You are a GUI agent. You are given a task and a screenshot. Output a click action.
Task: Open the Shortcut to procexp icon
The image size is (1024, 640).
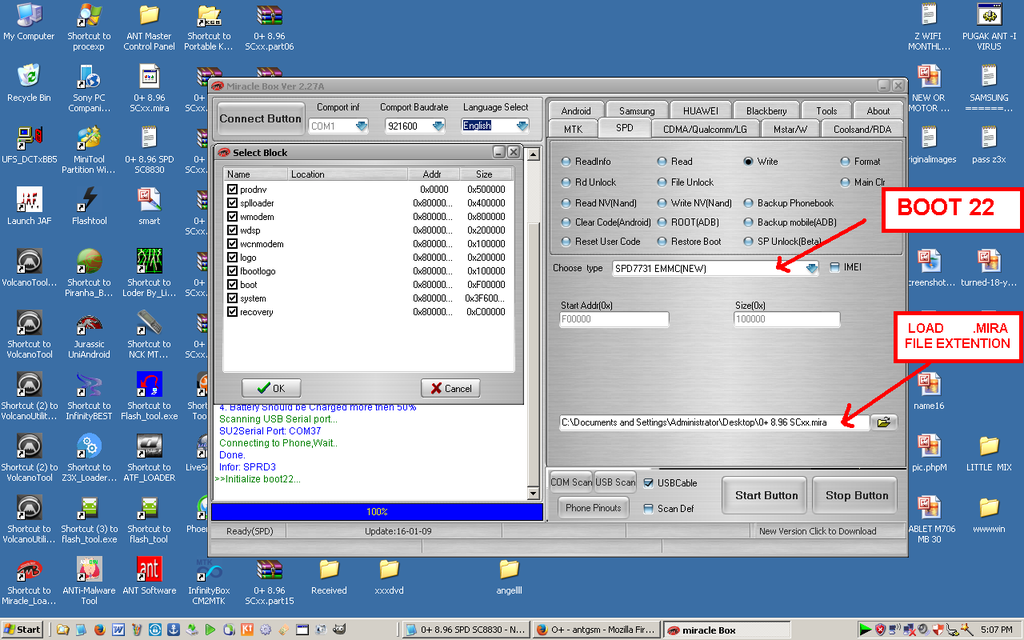89,28
